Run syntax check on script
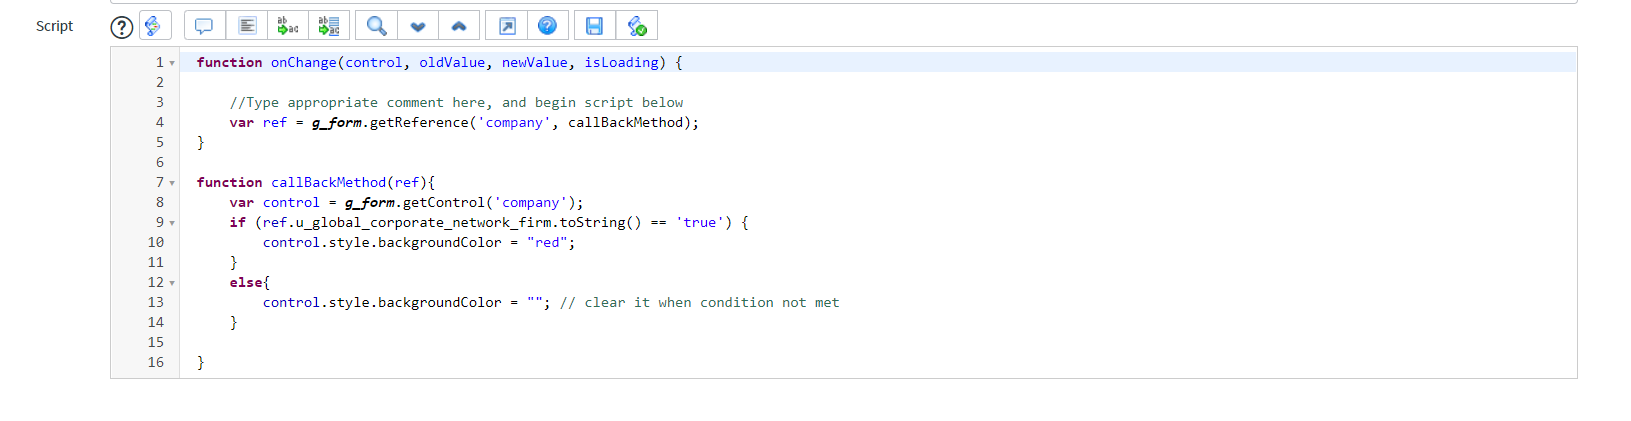The image size is (1631, 421). click(636, 25)
